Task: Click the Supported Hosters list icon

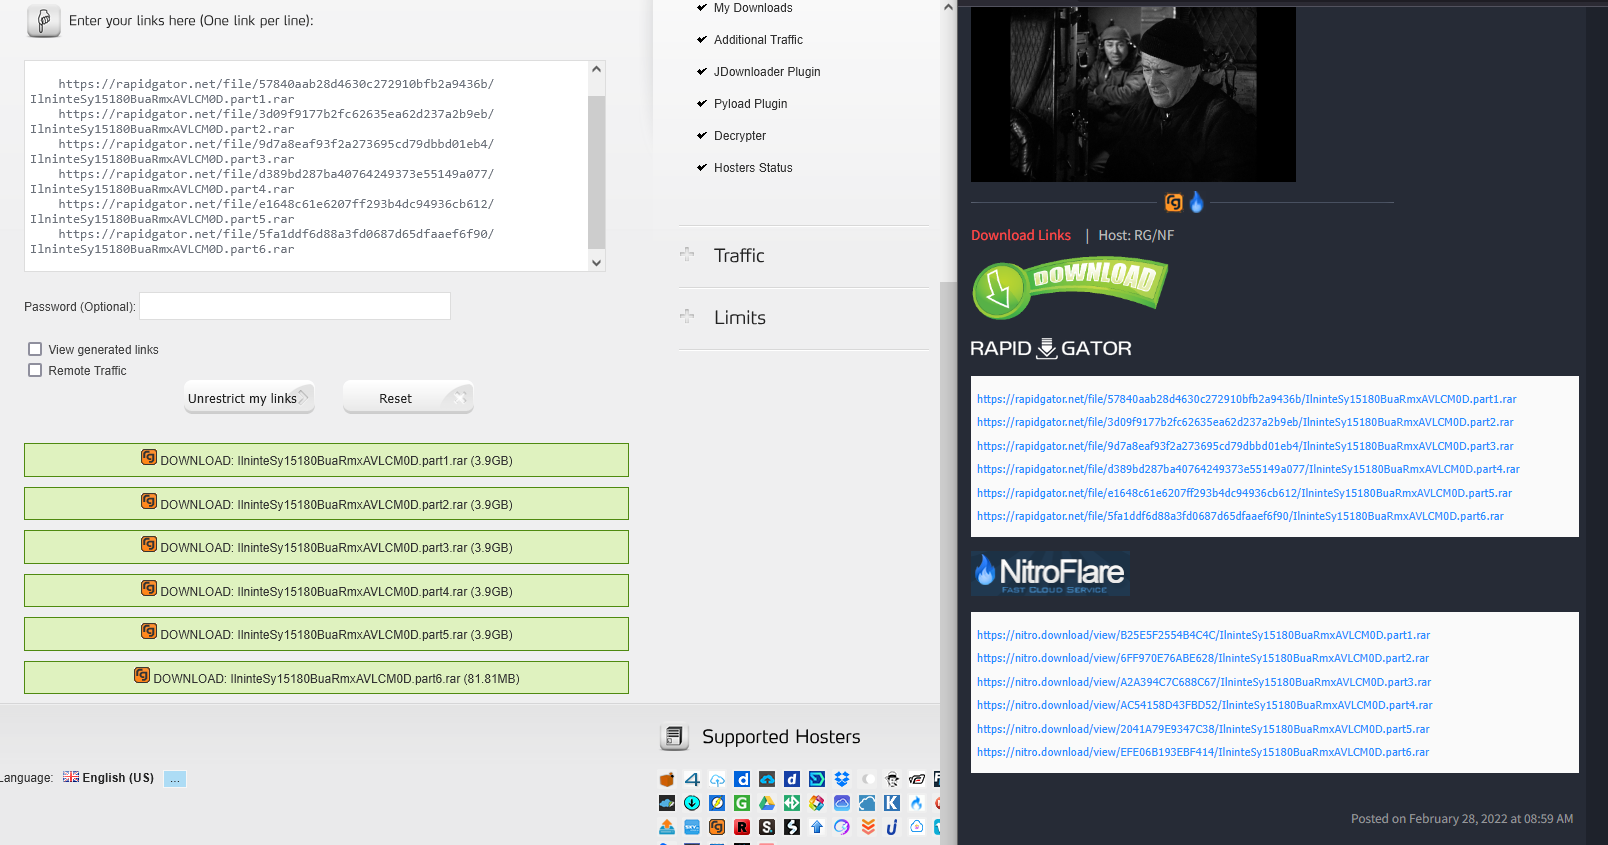Action: coord(674,737)
